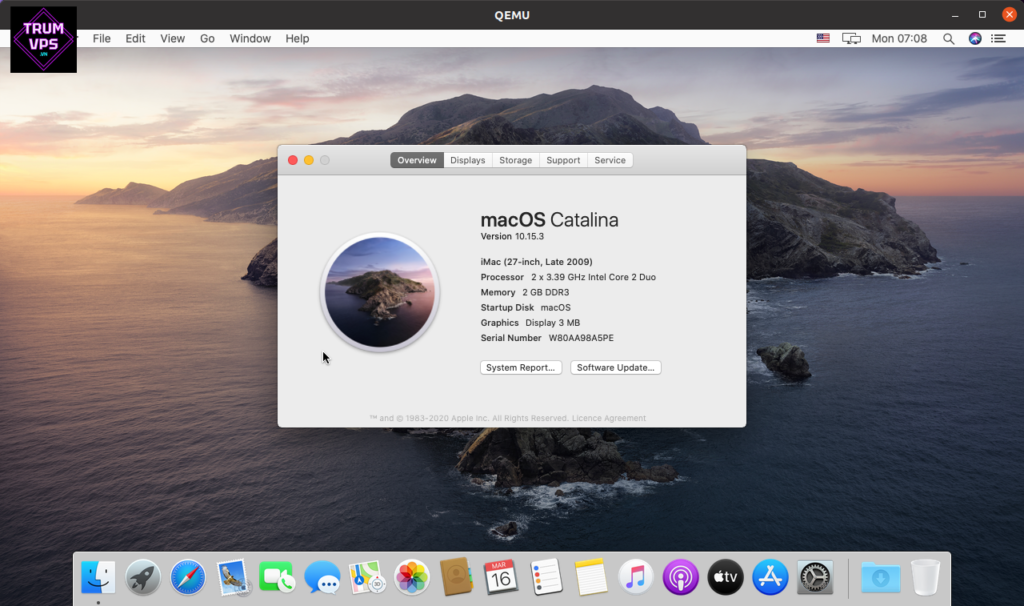Click the System Report... button
Screen dimensions: 1024x606
pos(520,367)
